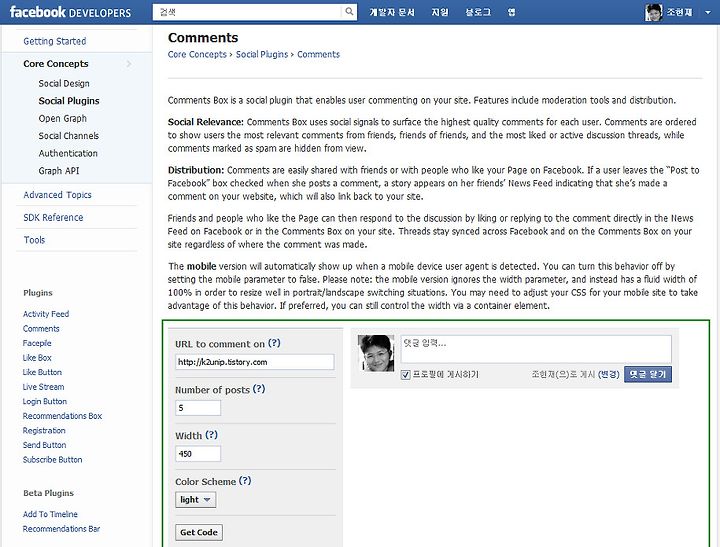Viewport: 720px width, 547px height.
Task: Open the second top navigation menu item
Action: [439, 12]
